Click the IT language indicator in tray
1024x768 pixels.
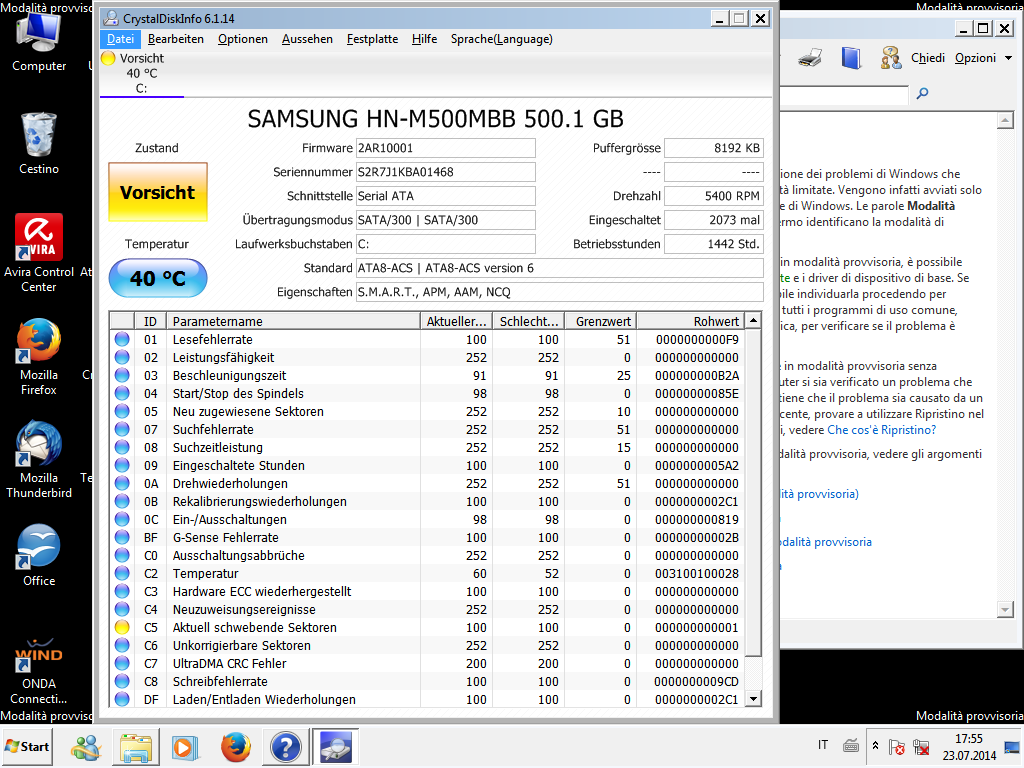(823, 745)
